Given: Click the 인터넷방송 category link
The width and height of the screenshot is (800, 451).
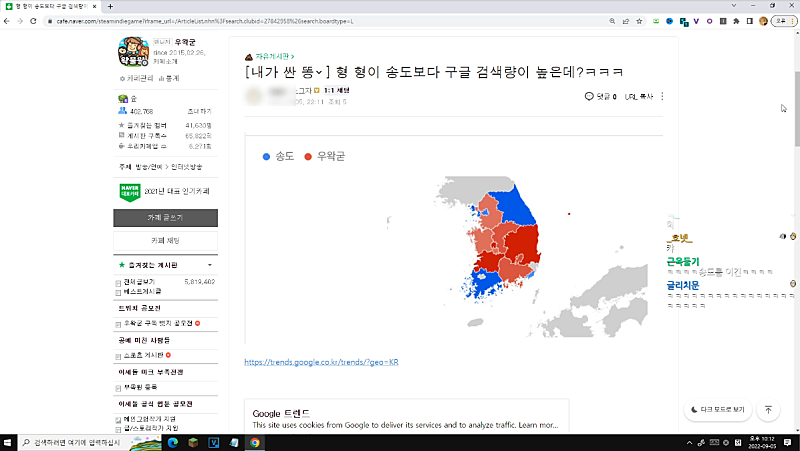Looking at the screenshot, I should (x=187, y=167).
